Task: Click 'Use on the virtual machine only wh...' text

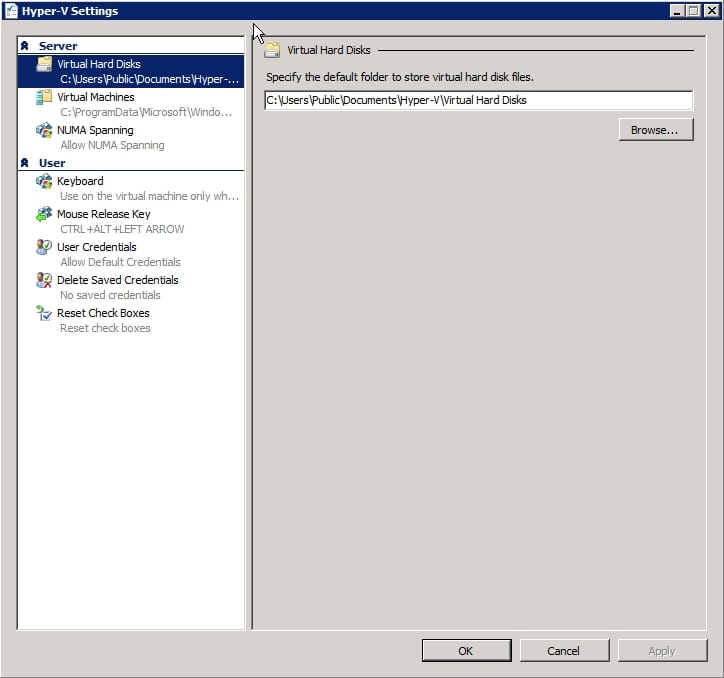Action: click(x=149, y=196)
